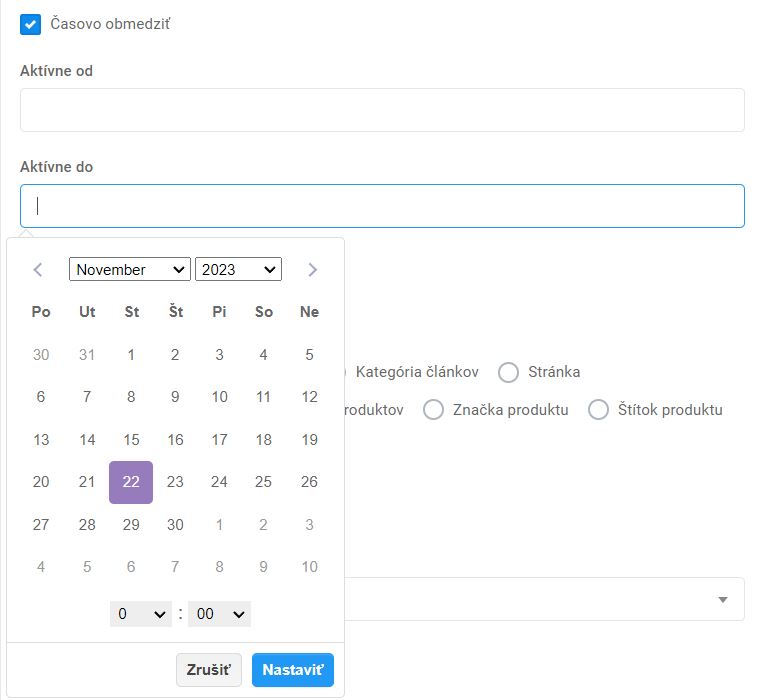Go to next month in calendar
Viewport: 764px width, 700px height.
pos(312,270)
